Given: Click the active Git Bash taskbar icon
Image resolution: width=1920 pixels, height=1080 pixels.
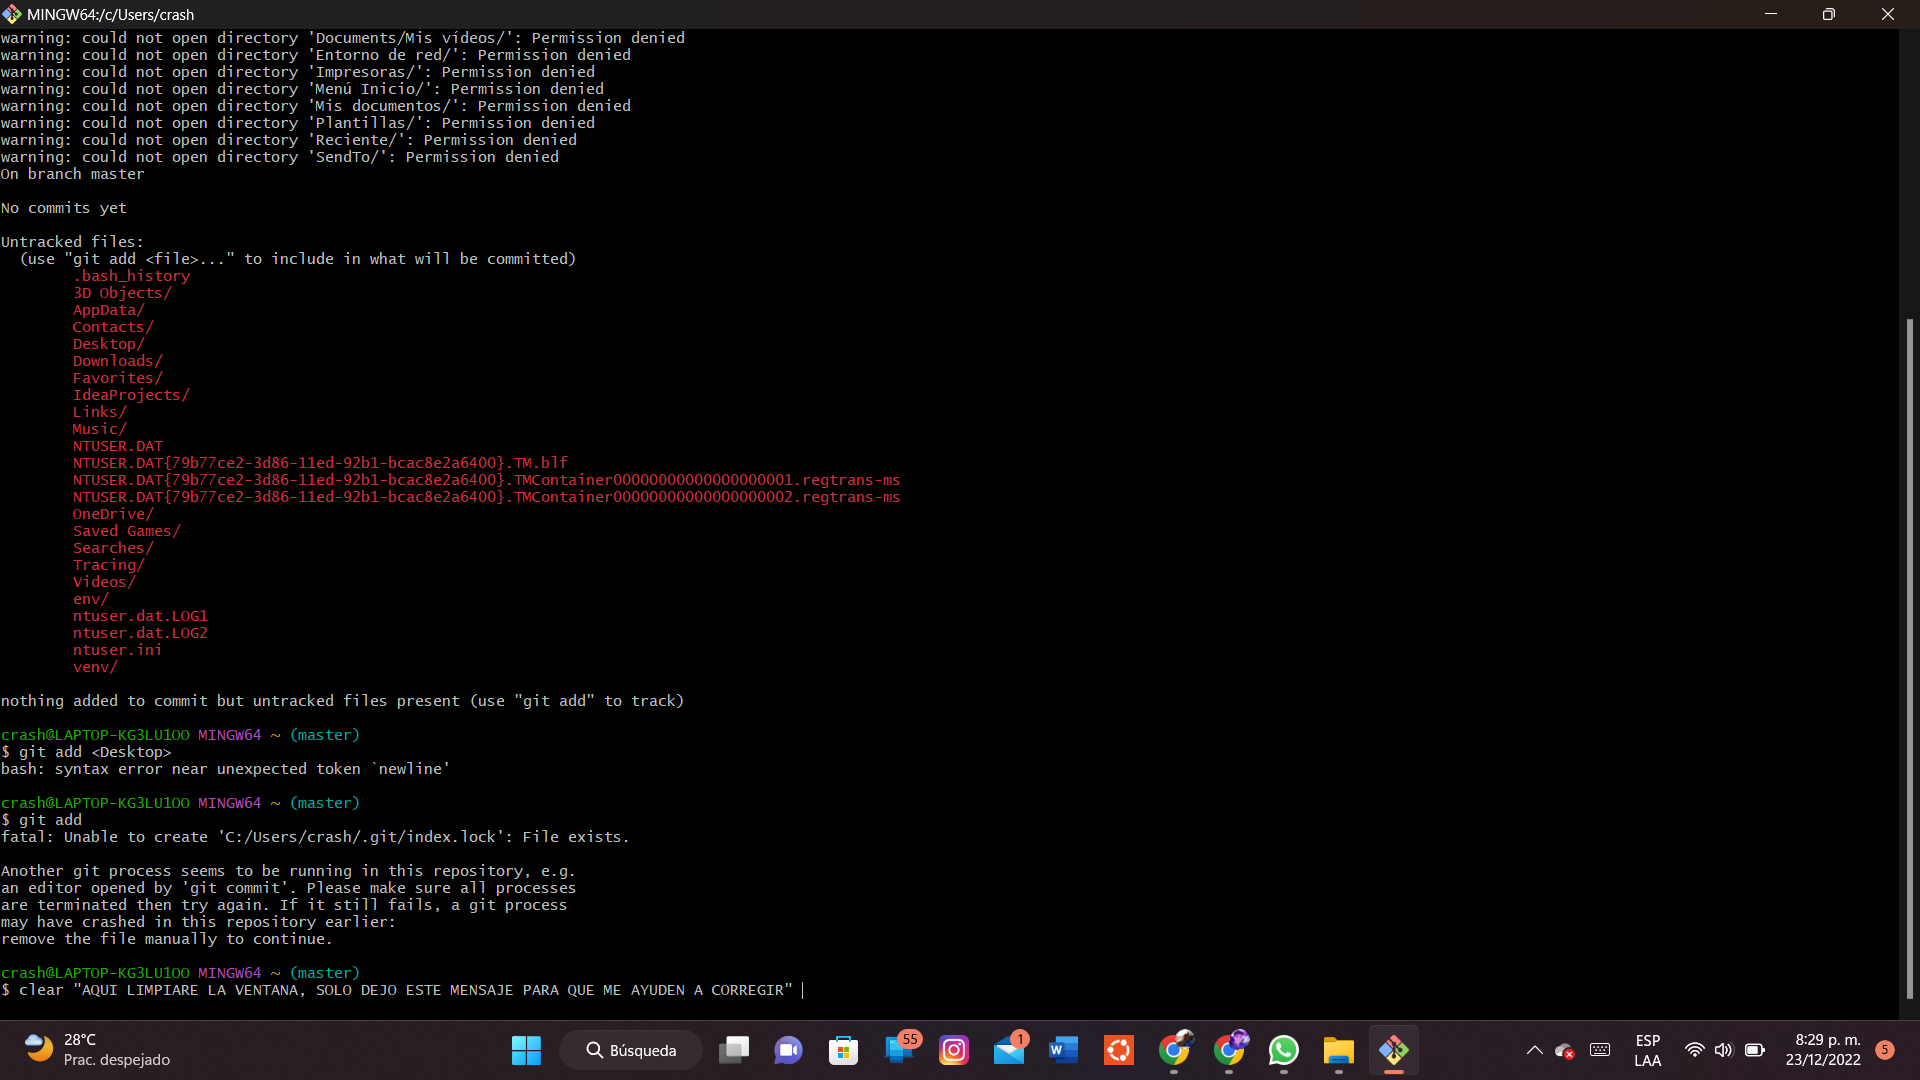Looking at the screenshot, I should point(1394,1050).
